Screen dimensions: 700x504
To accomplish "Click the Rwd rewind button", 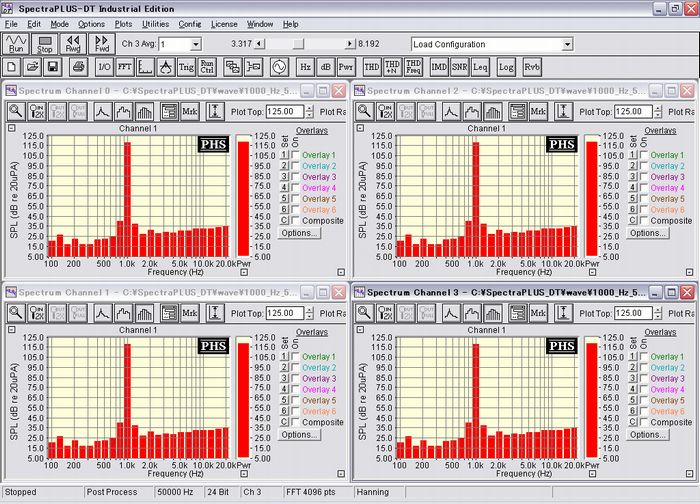I will tap(74, 44).
